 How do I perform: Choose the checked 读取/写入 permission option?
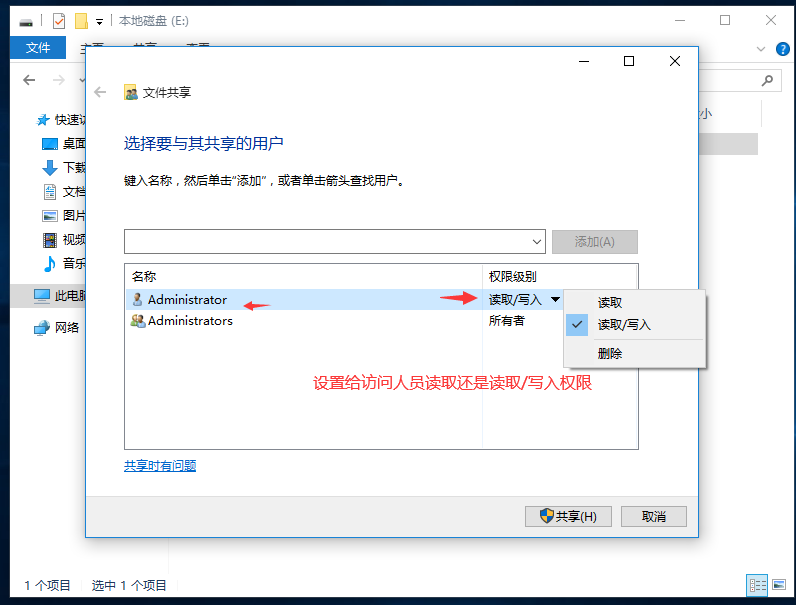[x=624, y=325]
